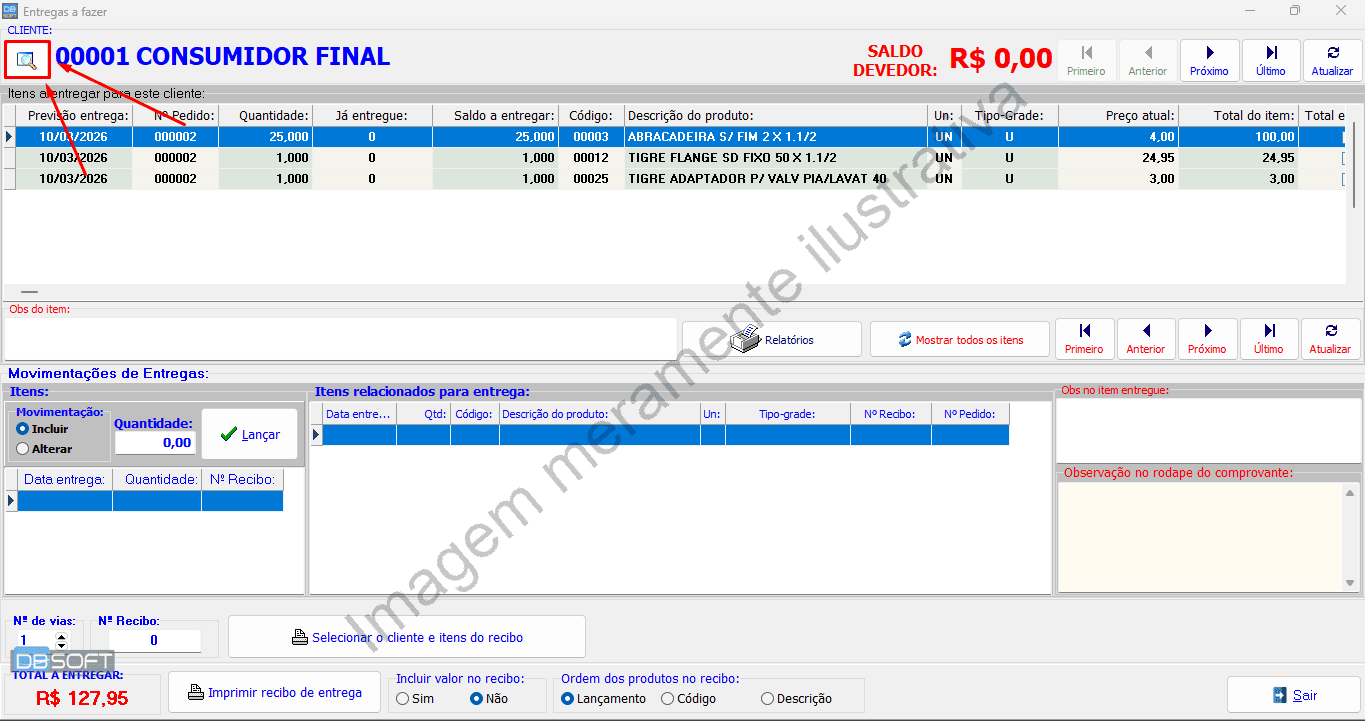Jump to last customer with top Último
1365x721 pixels.
click(1271, 60)
